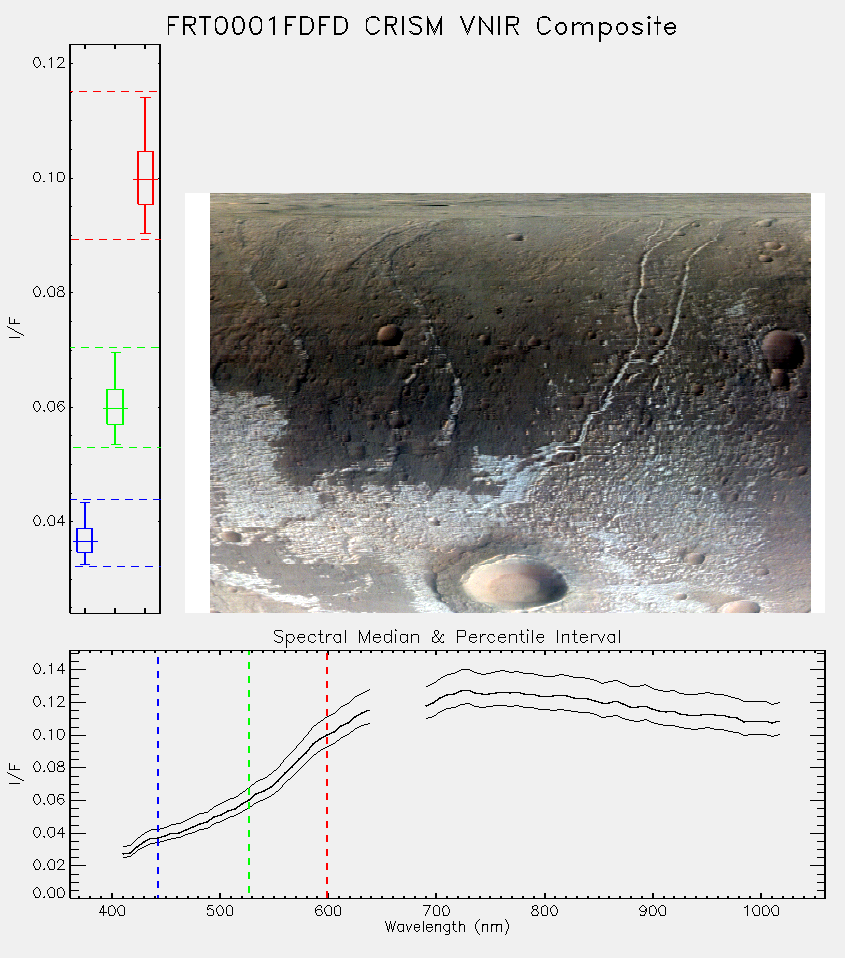Click the 700 tick label on wavelength axis
Viewport: 845px width, 958px height.
[436, 911]
